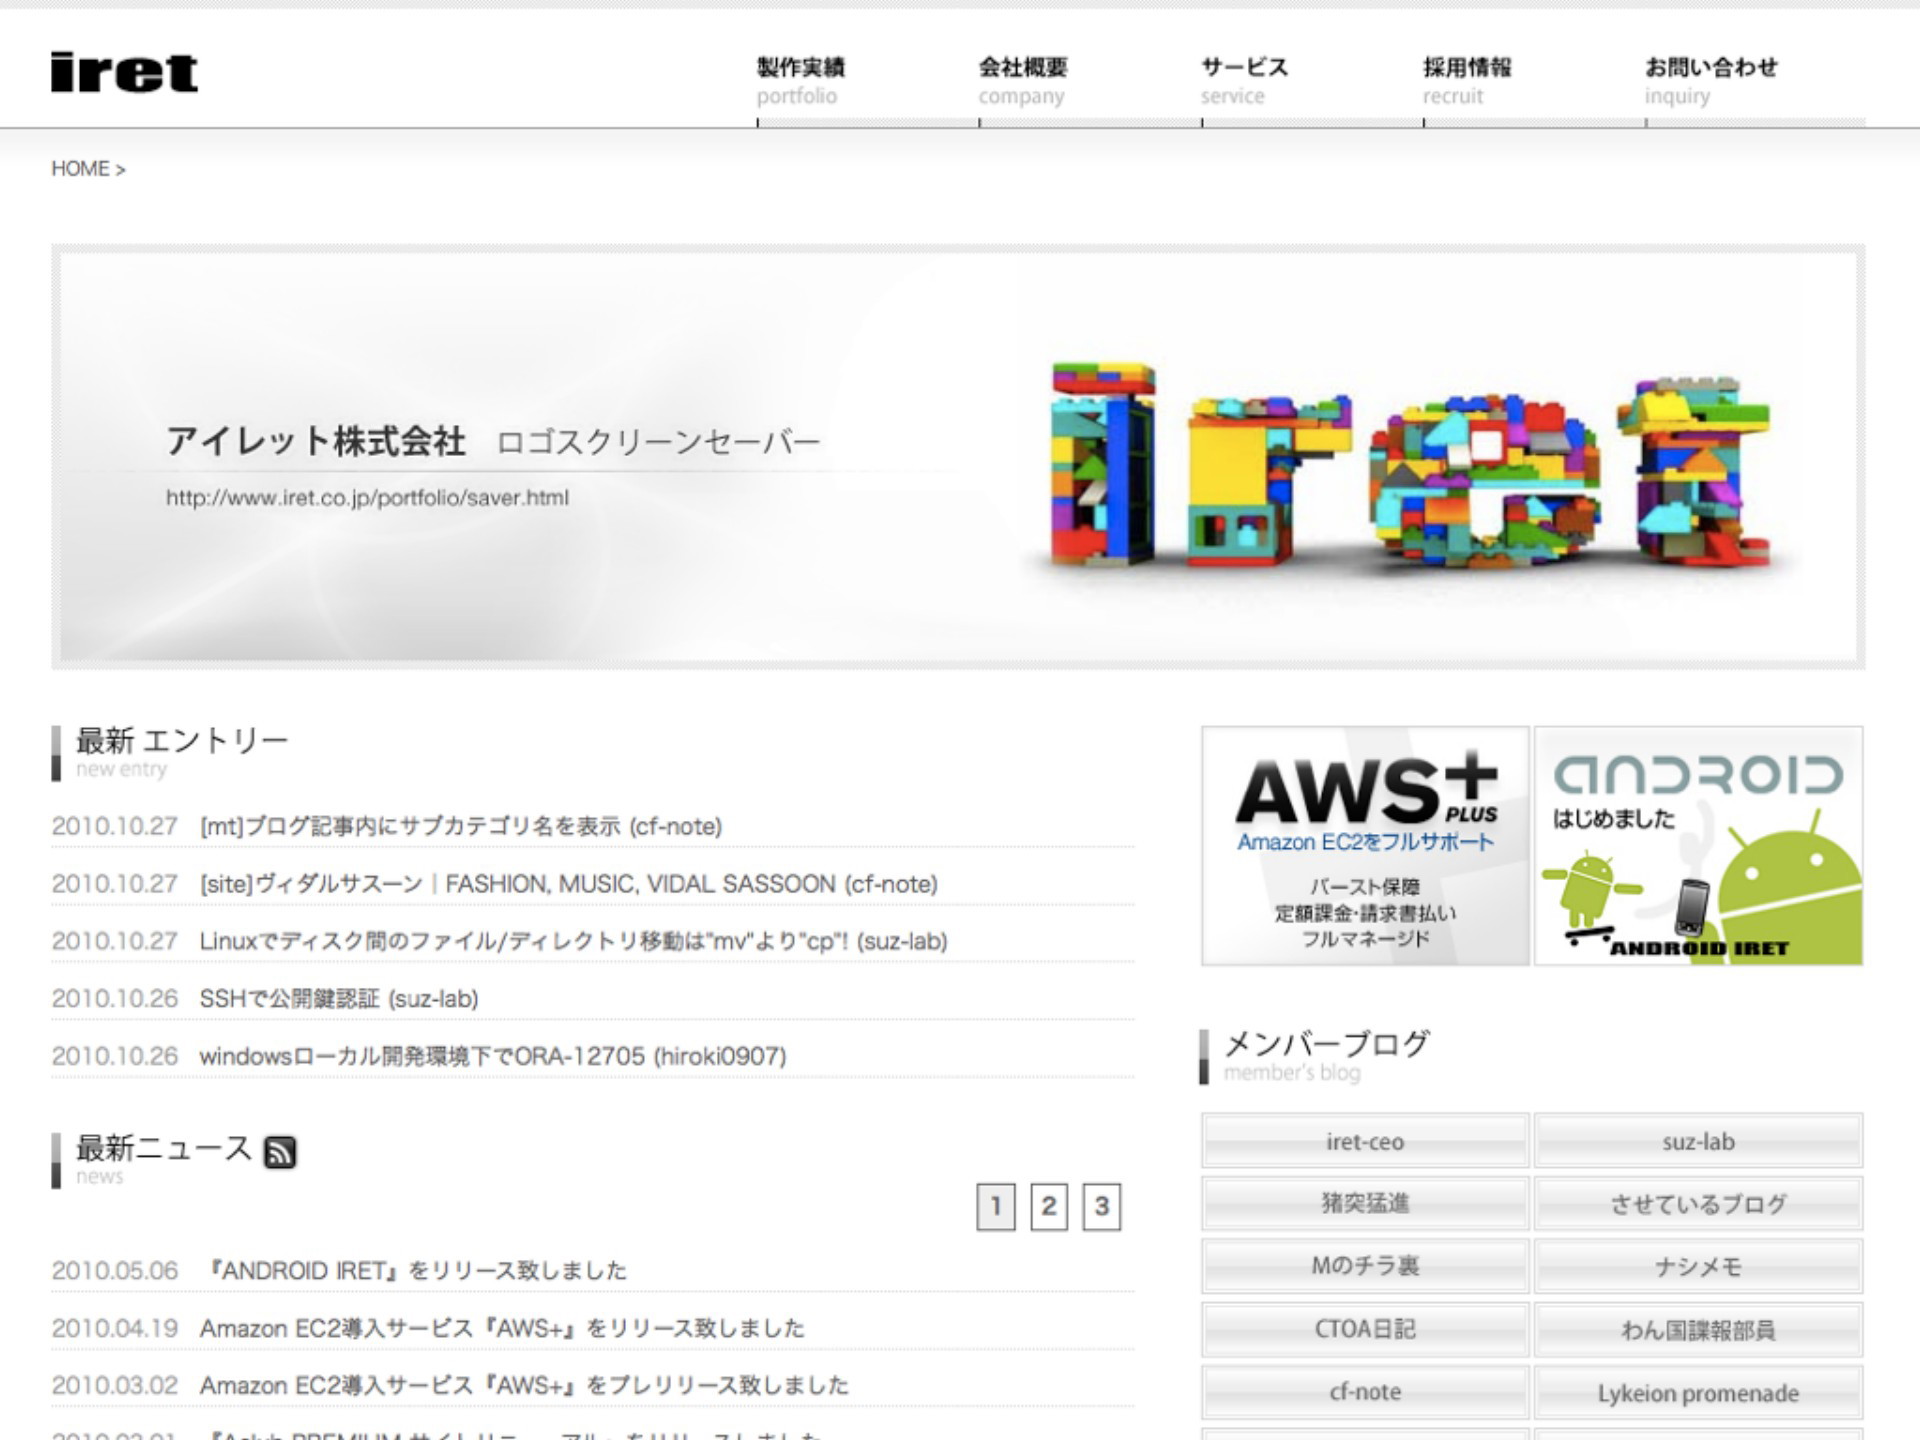The image size is (1920, 1440).
Task: Open the 猪突猛進 member blog
Action: (1365, 1203)
